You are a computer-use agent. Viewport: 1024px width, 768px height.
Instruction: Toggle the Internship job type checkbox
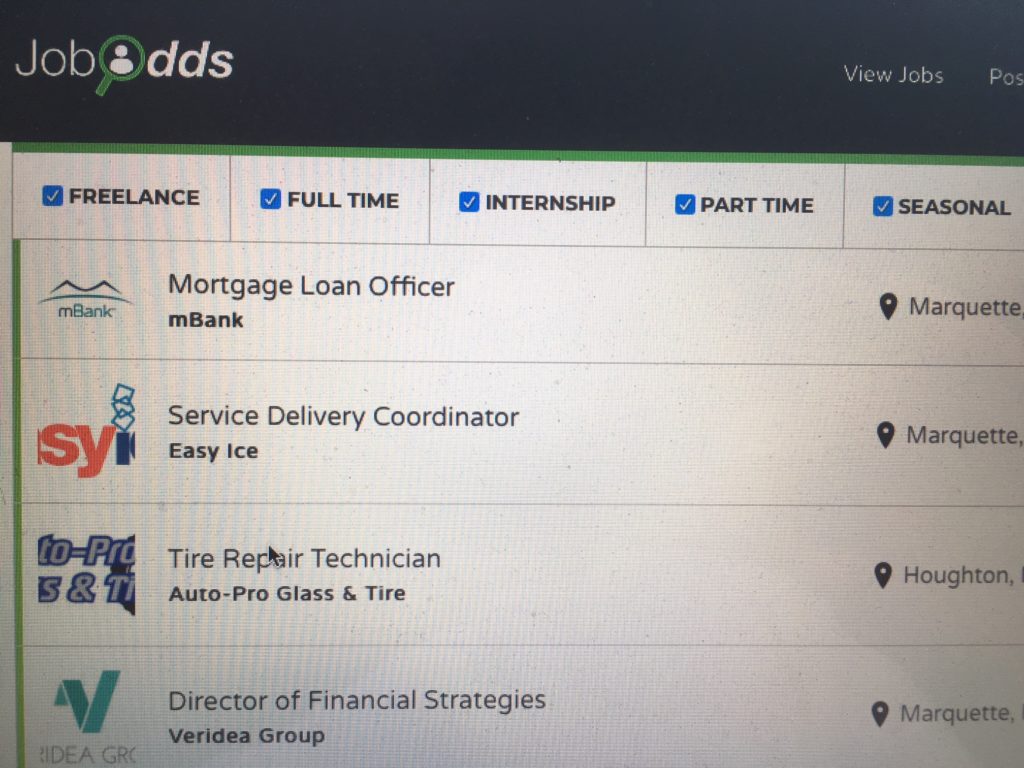coord(469,202)
